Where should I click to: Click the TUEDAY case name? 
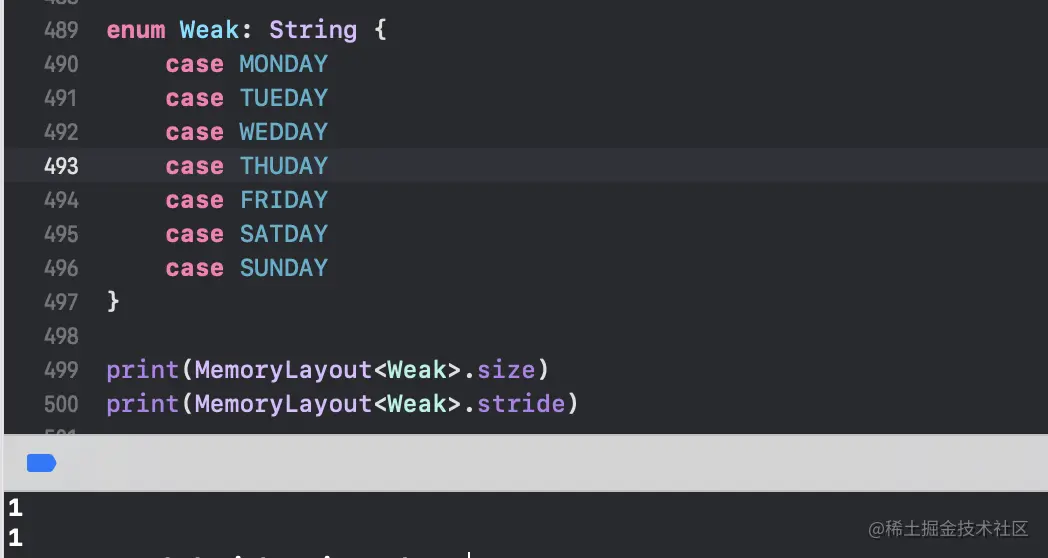click(x=284, y=98)
